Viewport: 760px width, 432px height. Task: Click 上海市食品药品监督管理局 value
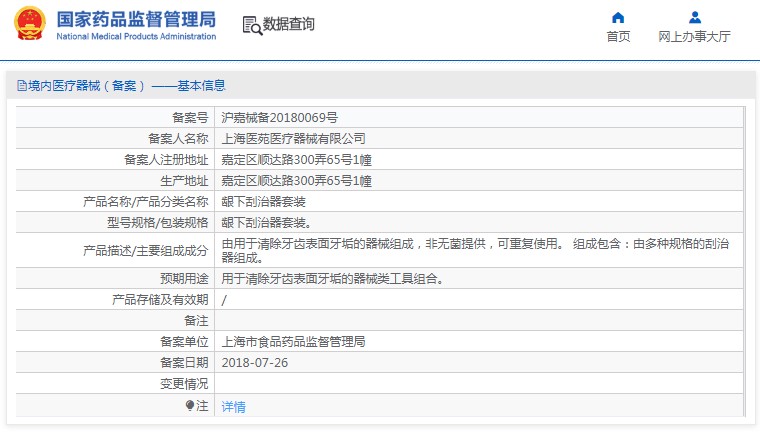294,341
